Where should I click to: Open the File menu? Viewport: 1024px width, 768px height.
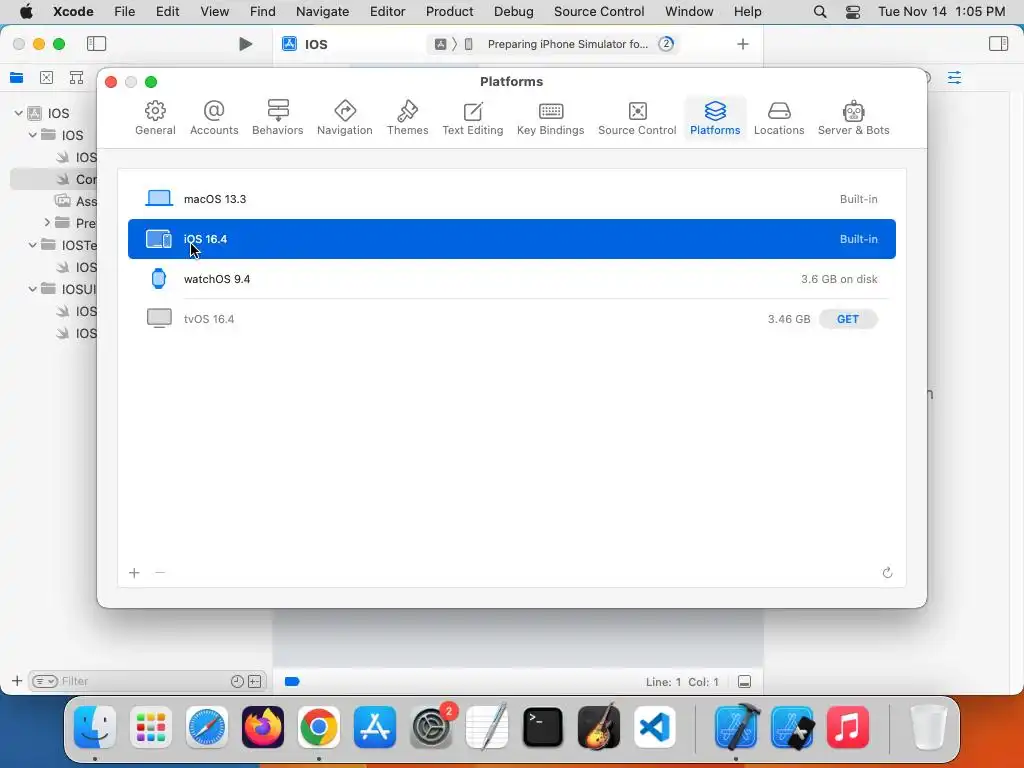click(x=124, y=11)
